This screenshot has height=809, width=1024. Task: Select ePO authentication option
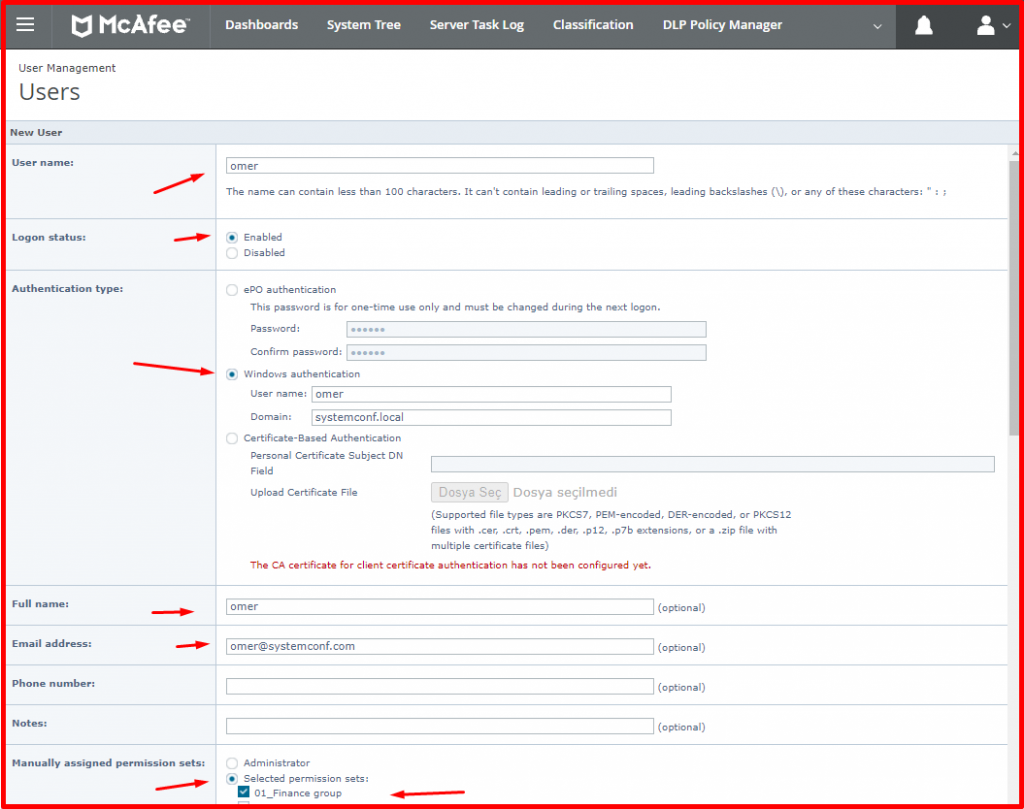click(231, 289)
